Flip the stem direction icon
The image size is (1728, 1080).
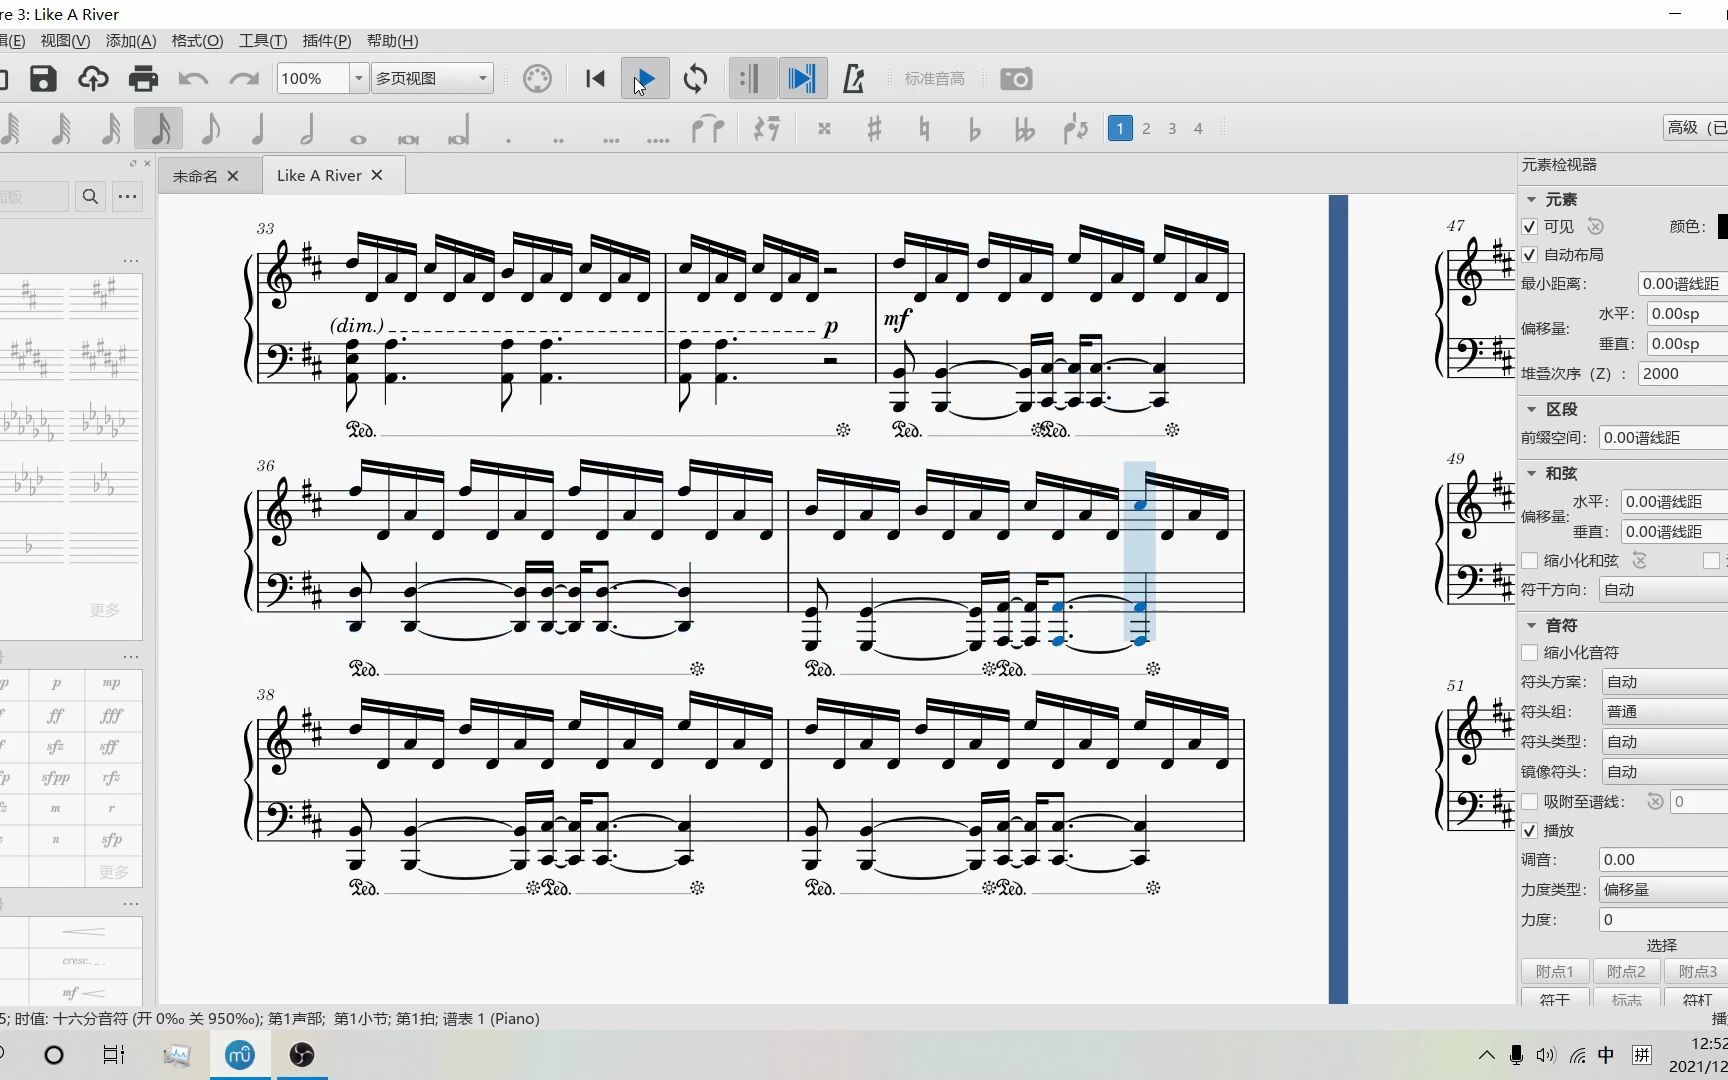coord(1076,128)
